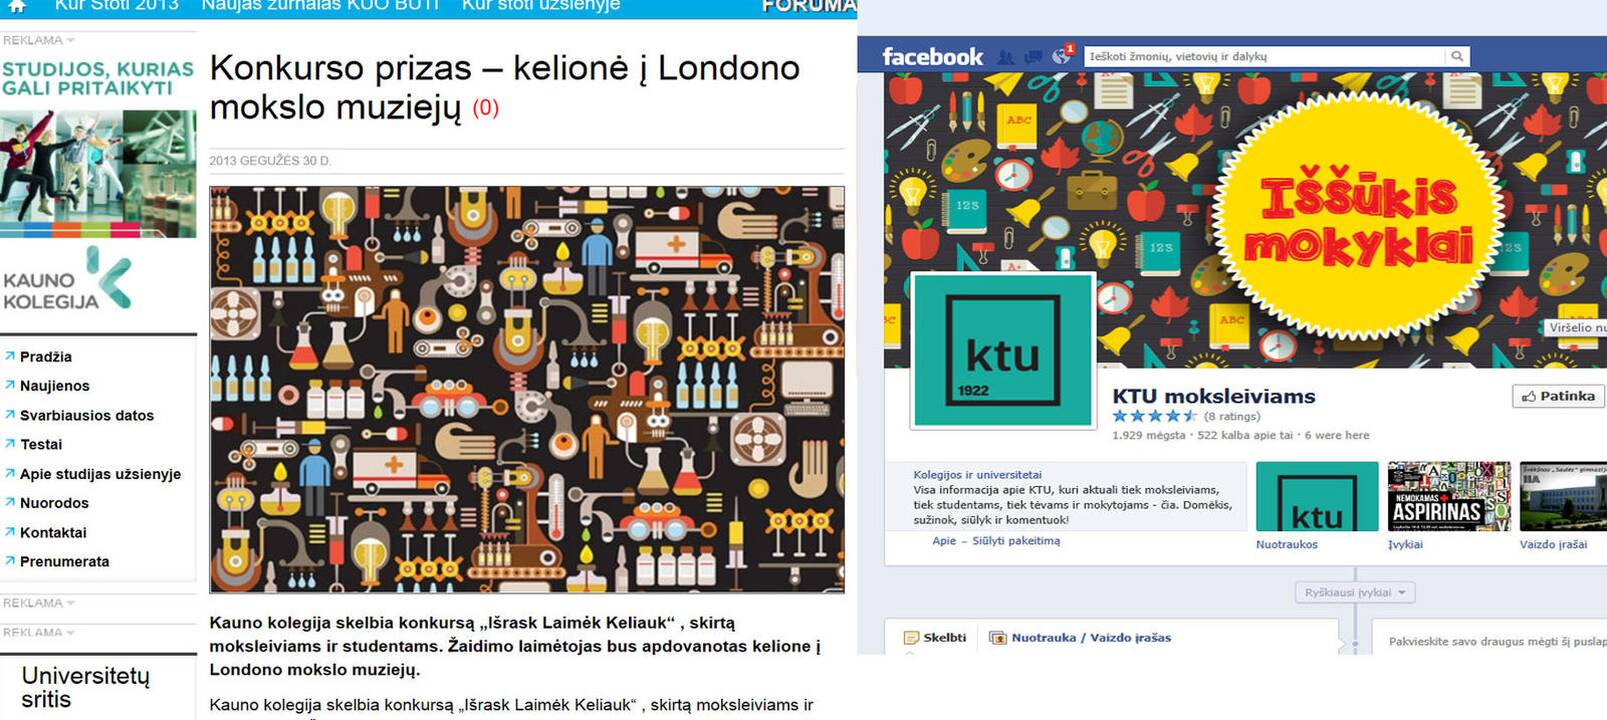The width and height of the screenshot is (1607, 720).
Task: Expand the REKLAMA dropdown above Universitetų sritis
Action: tap(39, 632)
